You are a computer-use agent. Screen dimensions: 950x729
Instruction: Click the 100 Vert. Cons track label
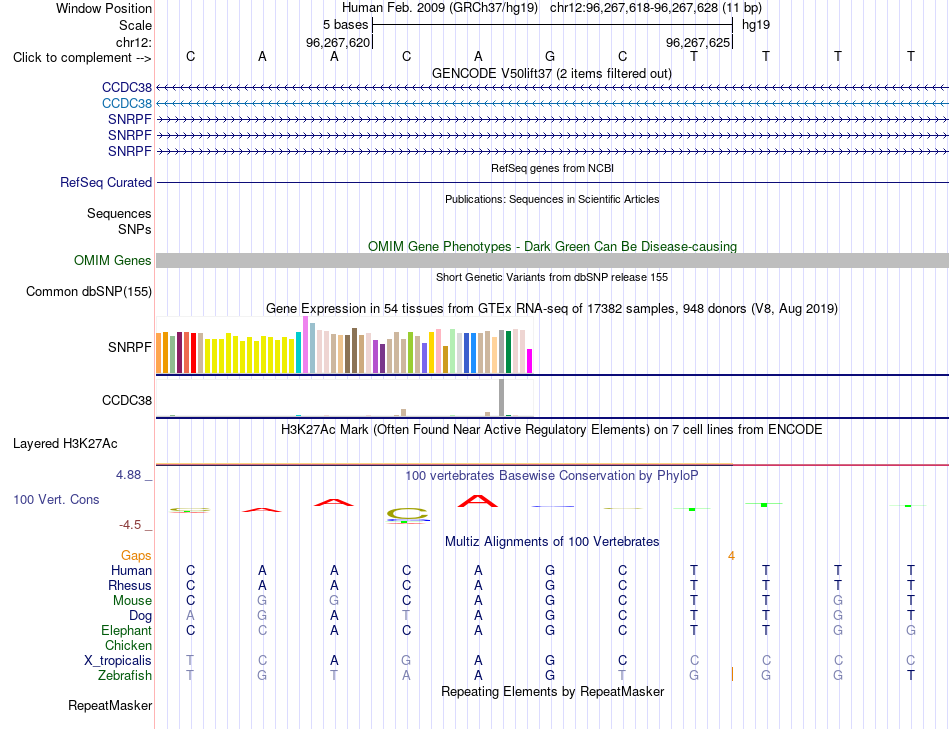click(x=56, y=499)
